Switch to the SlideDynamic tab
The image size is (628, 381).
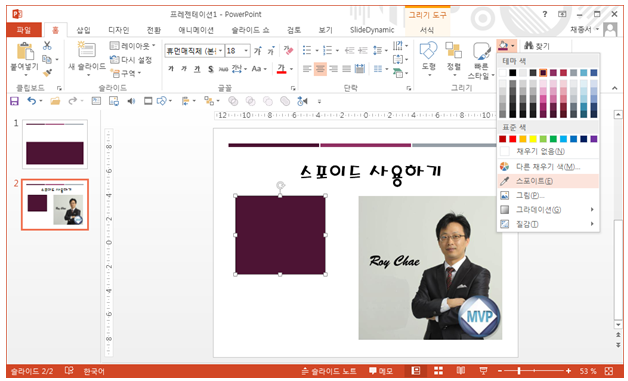pos(372,30)
